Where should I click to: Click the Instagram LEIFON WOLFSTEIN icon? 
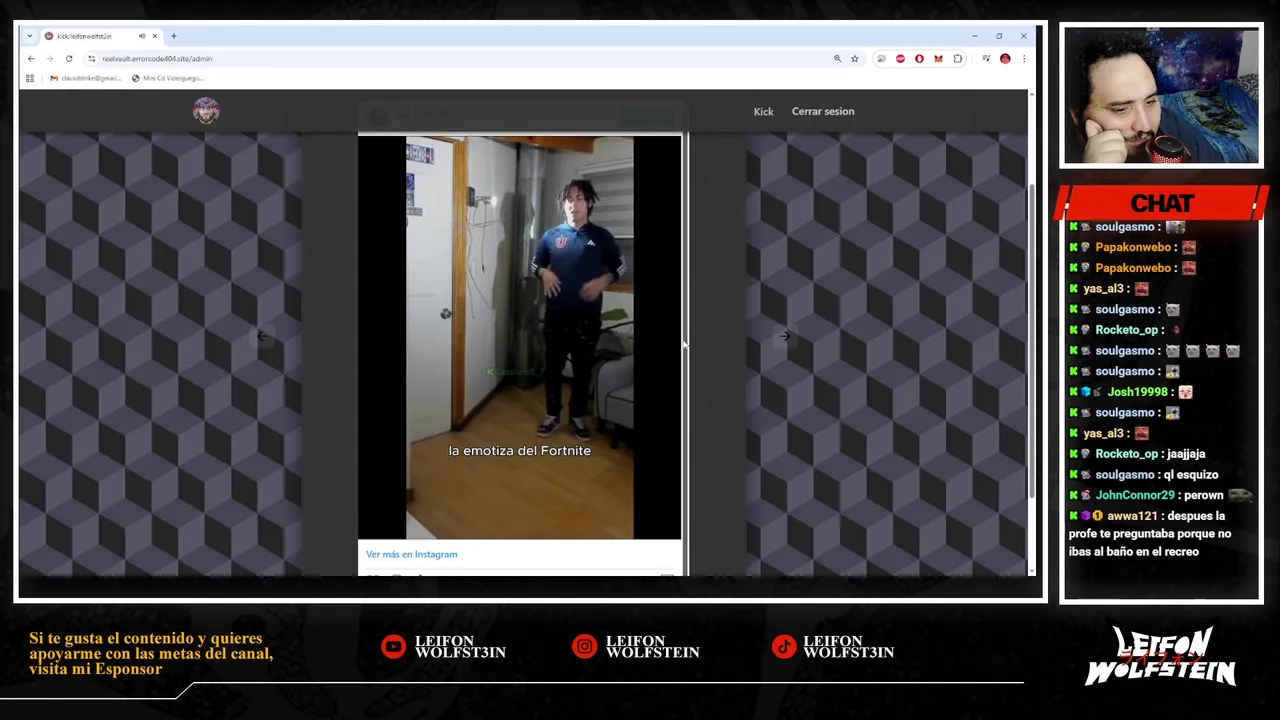click(584, 647)
